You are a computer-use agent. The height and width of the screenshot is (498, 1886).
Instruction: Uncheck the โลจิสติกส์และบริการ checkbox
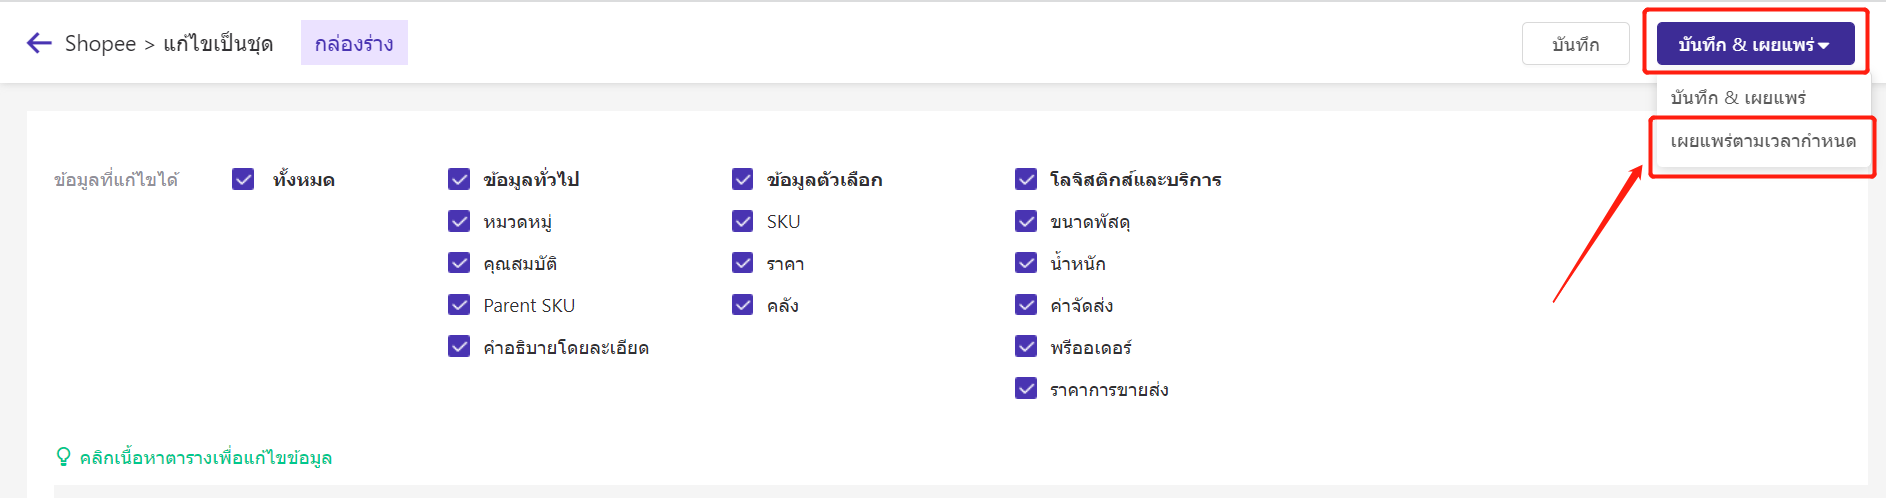tap(1026, 179)
